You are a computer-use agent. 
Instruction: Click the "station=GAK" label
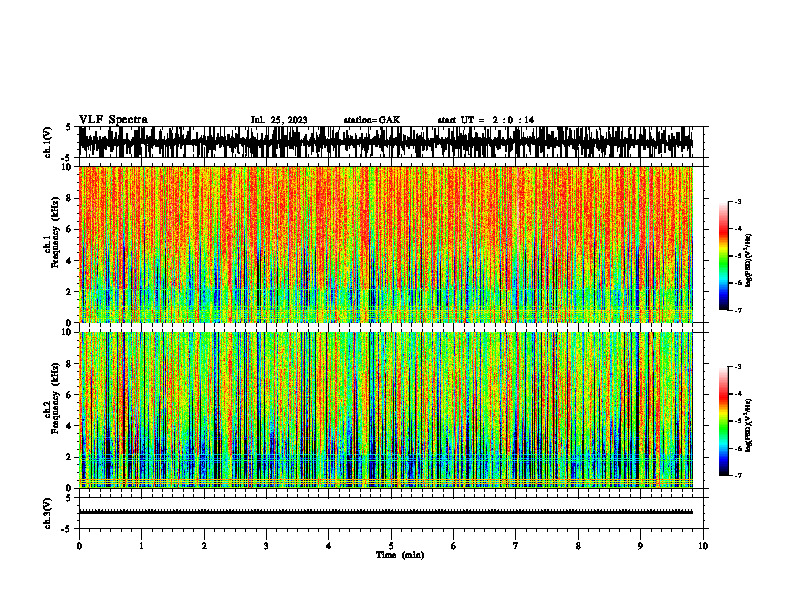click(372, 120)
